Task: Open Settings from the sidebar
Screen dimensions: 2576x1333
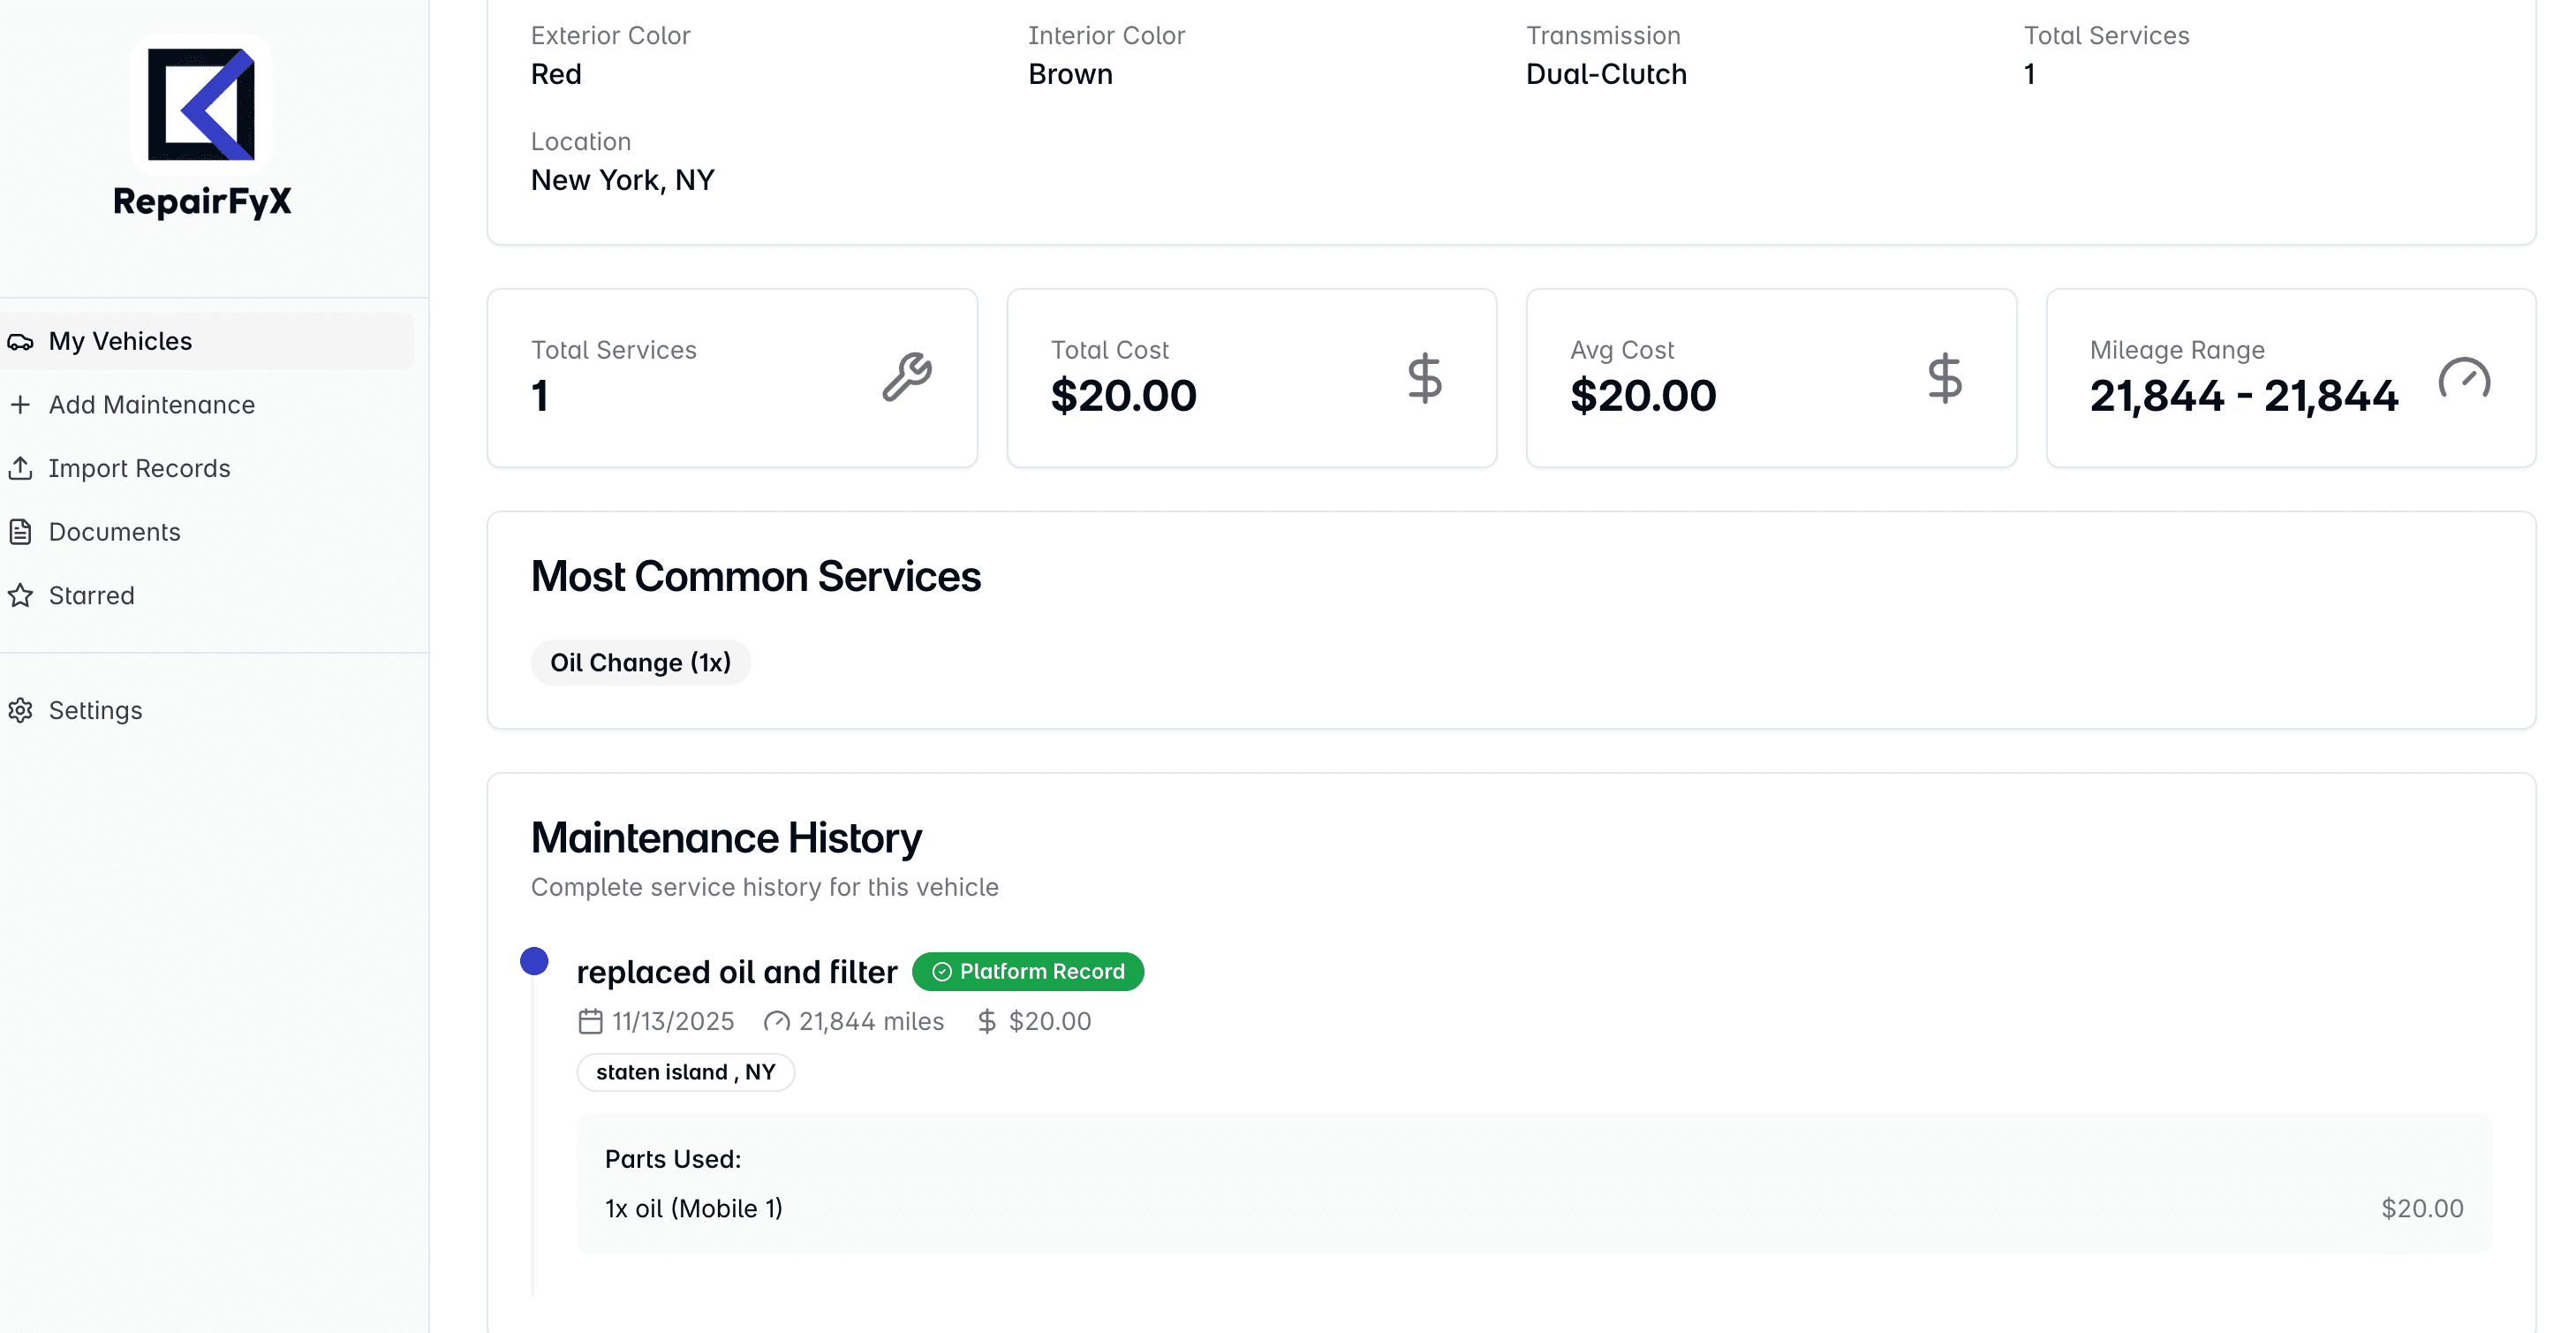Action: [x=207, y=710]
